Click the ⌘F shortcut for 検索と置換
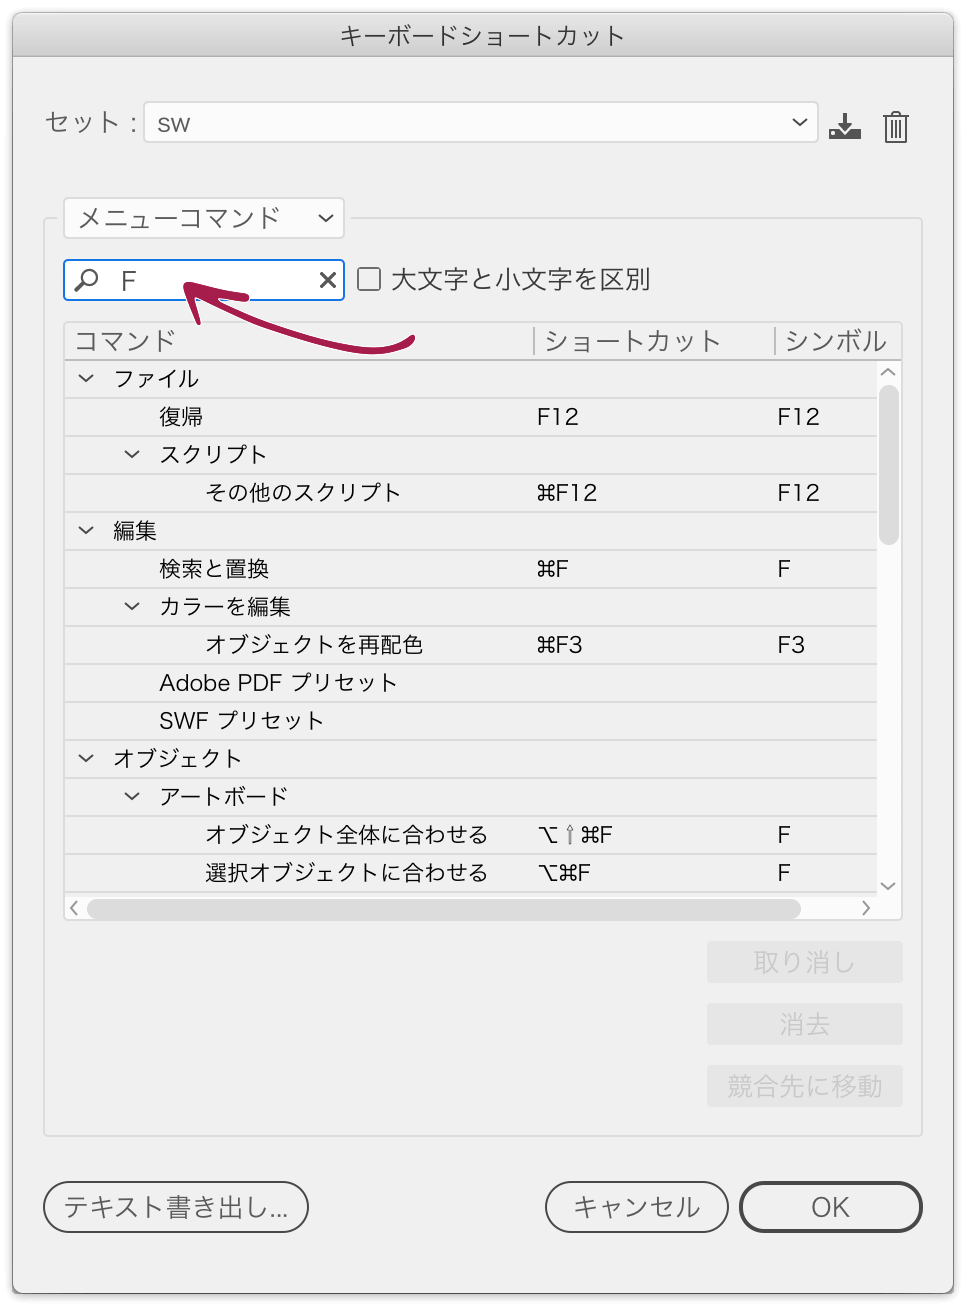This screenshot has height=1306, width=966. 553,569
